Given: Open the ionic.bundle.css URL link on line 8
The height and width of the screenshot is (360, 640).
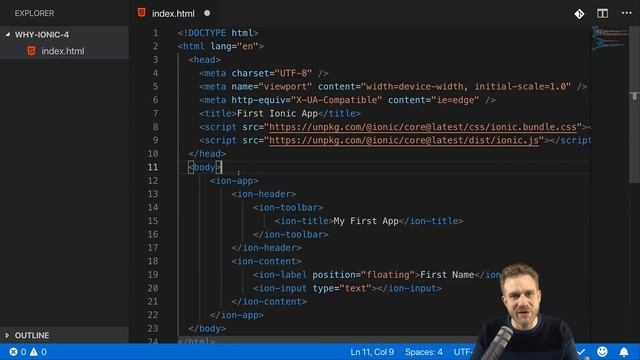Looking at the screenshot, I should [x=422, y=127].
